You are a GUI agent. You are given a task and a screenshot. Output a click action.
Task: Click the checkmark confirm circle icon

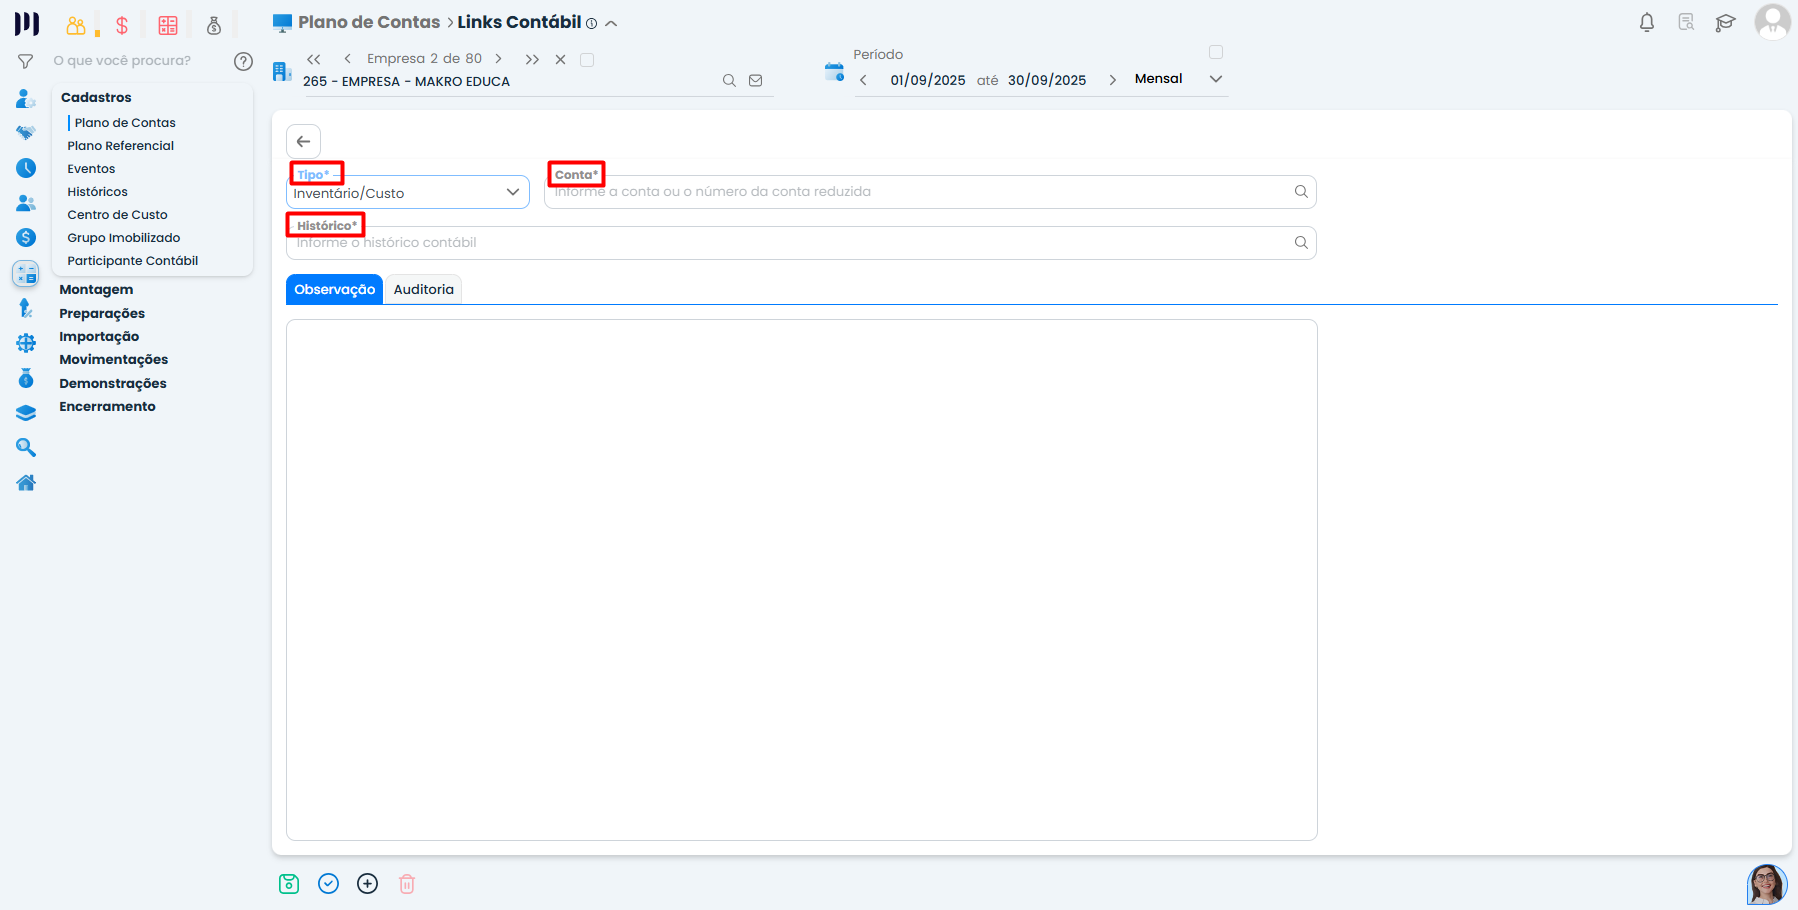[328, 884]
